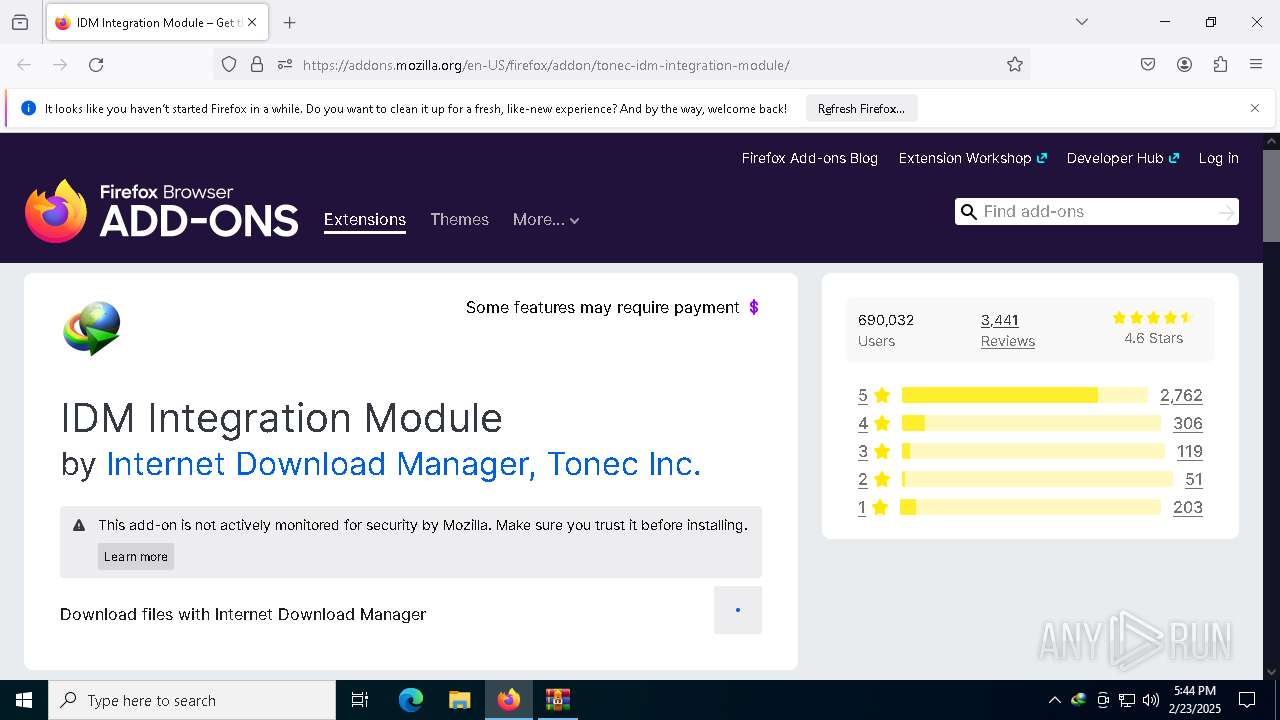Filter reviews by 5 star label
Image resolution: width=1280 pixels, height=720 pixels.
(x=874, y=395)
